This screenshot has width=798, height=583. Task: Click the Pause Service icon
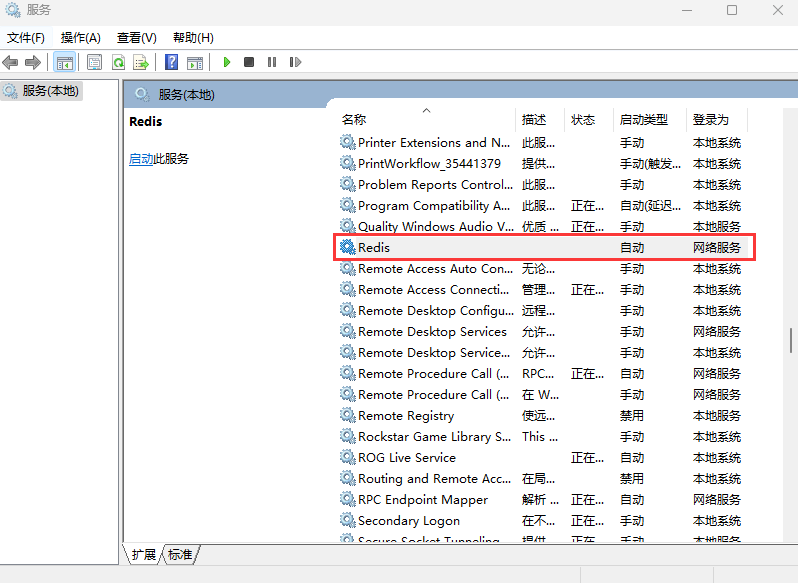(x=272, y=62)
